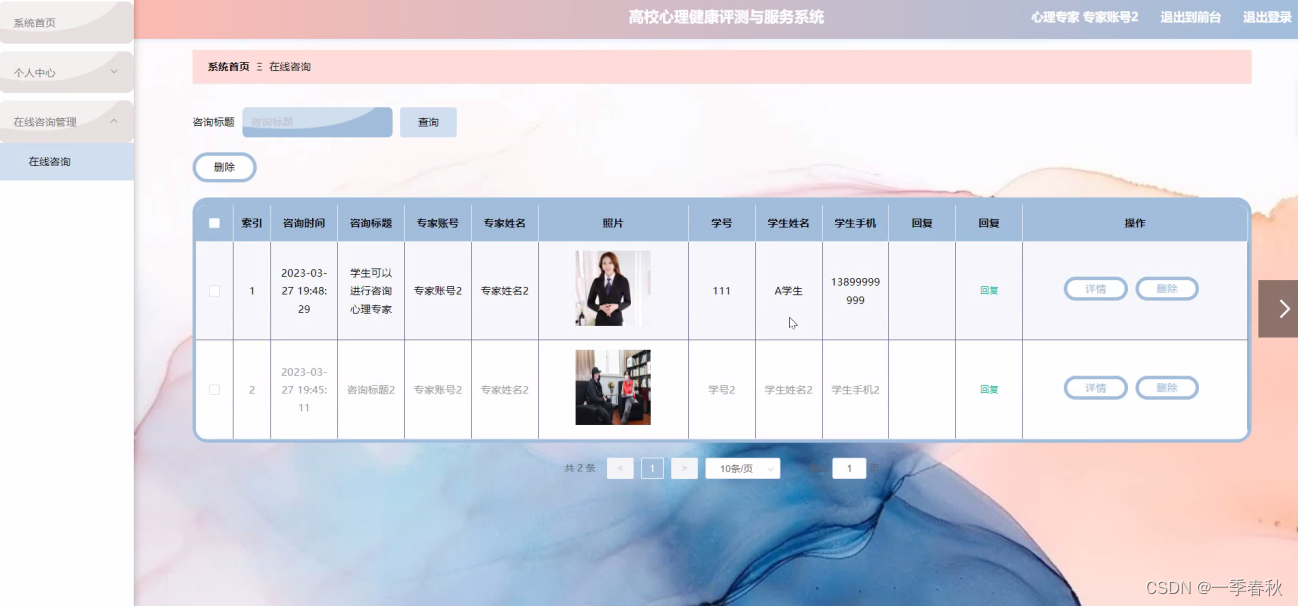
Task: Open the 10条/页 page size dropdown
Action: (x=743, y=468)
